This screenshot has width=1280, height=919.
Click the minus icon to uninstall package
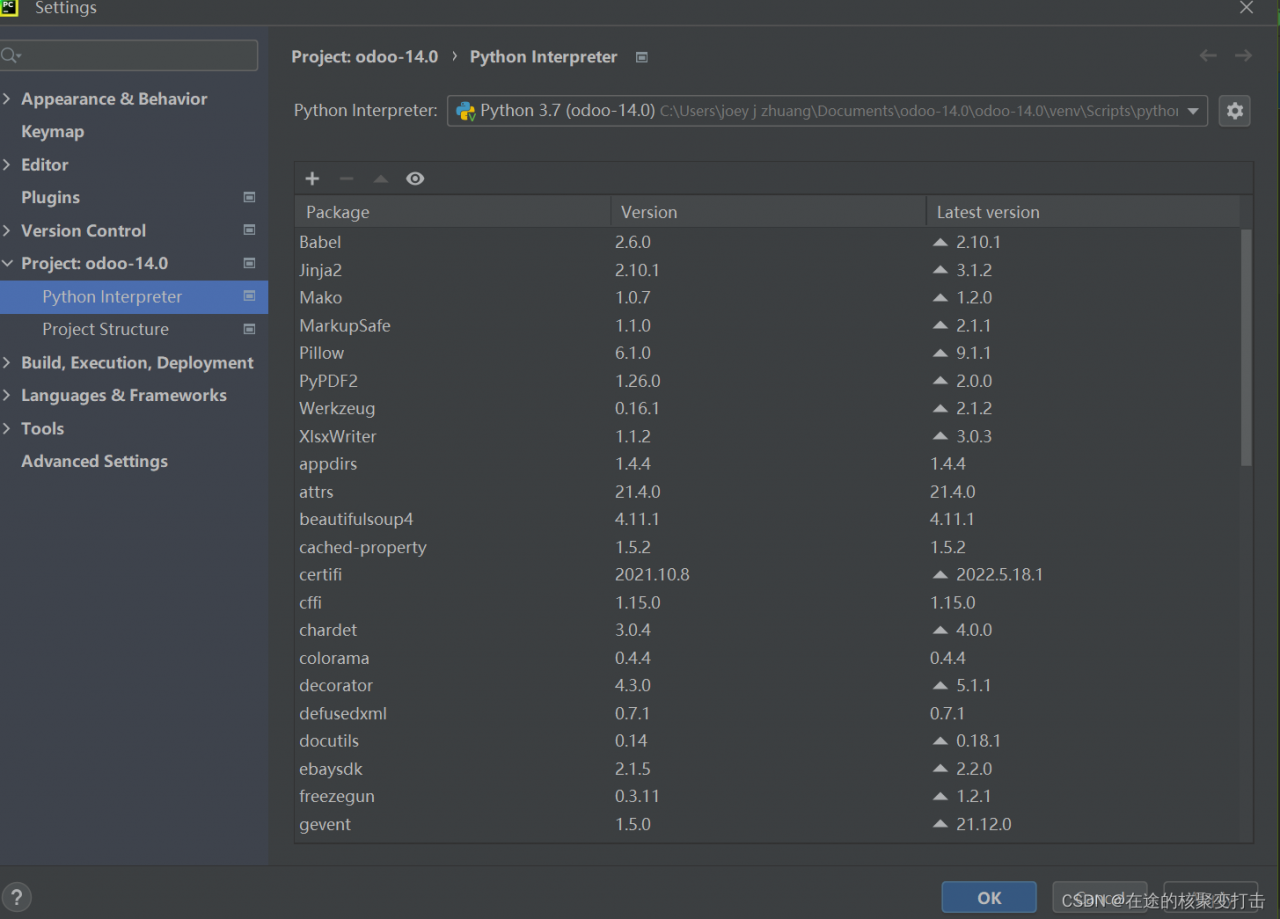tap(347, 178)
